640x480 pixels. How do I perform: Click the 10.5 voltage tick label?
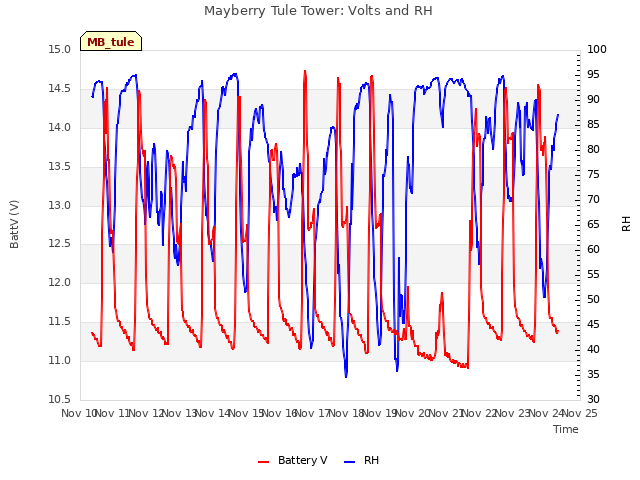pyautogui.click(x=60, y=400)
